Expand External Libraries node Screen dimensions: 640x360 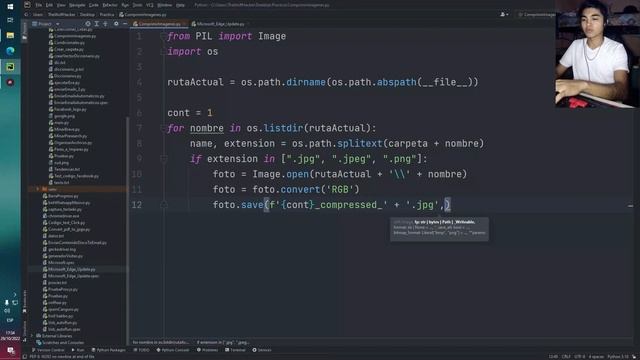click(32, 336)
